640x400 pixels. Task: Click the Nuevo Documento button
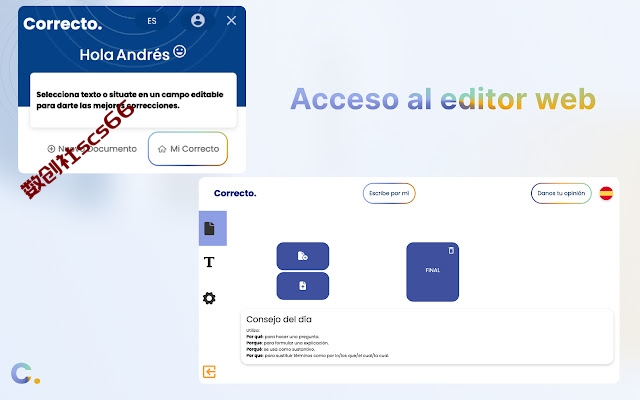(x=92, y=149)
